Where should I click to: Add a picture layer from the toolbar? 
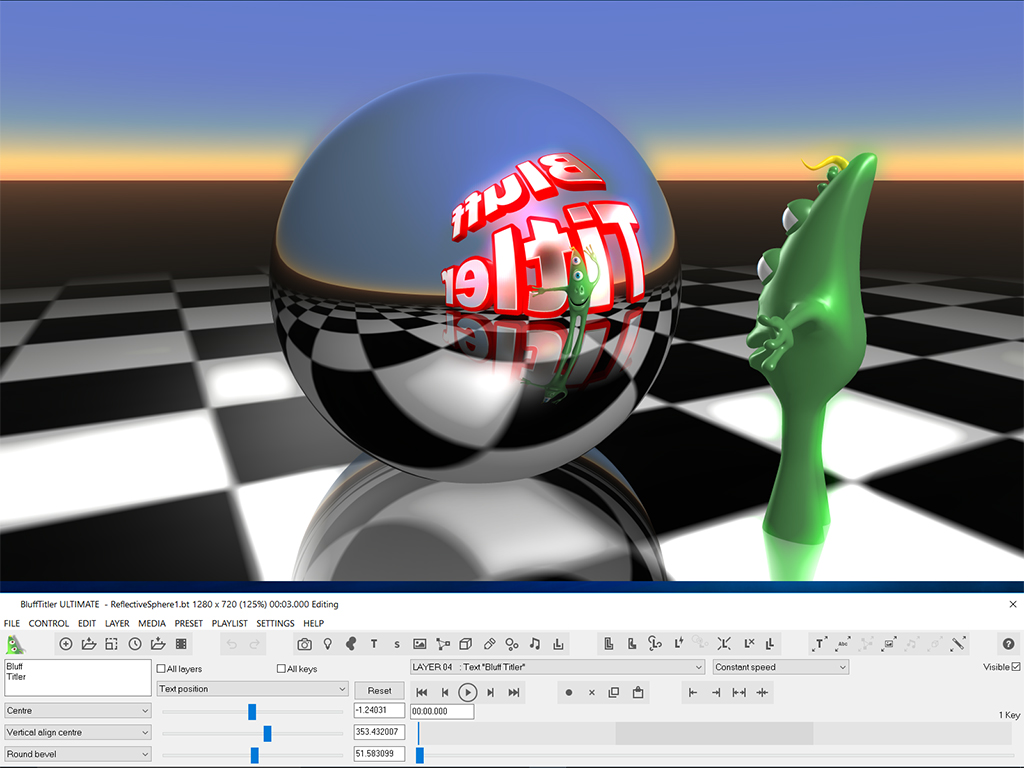click(420, 644)
